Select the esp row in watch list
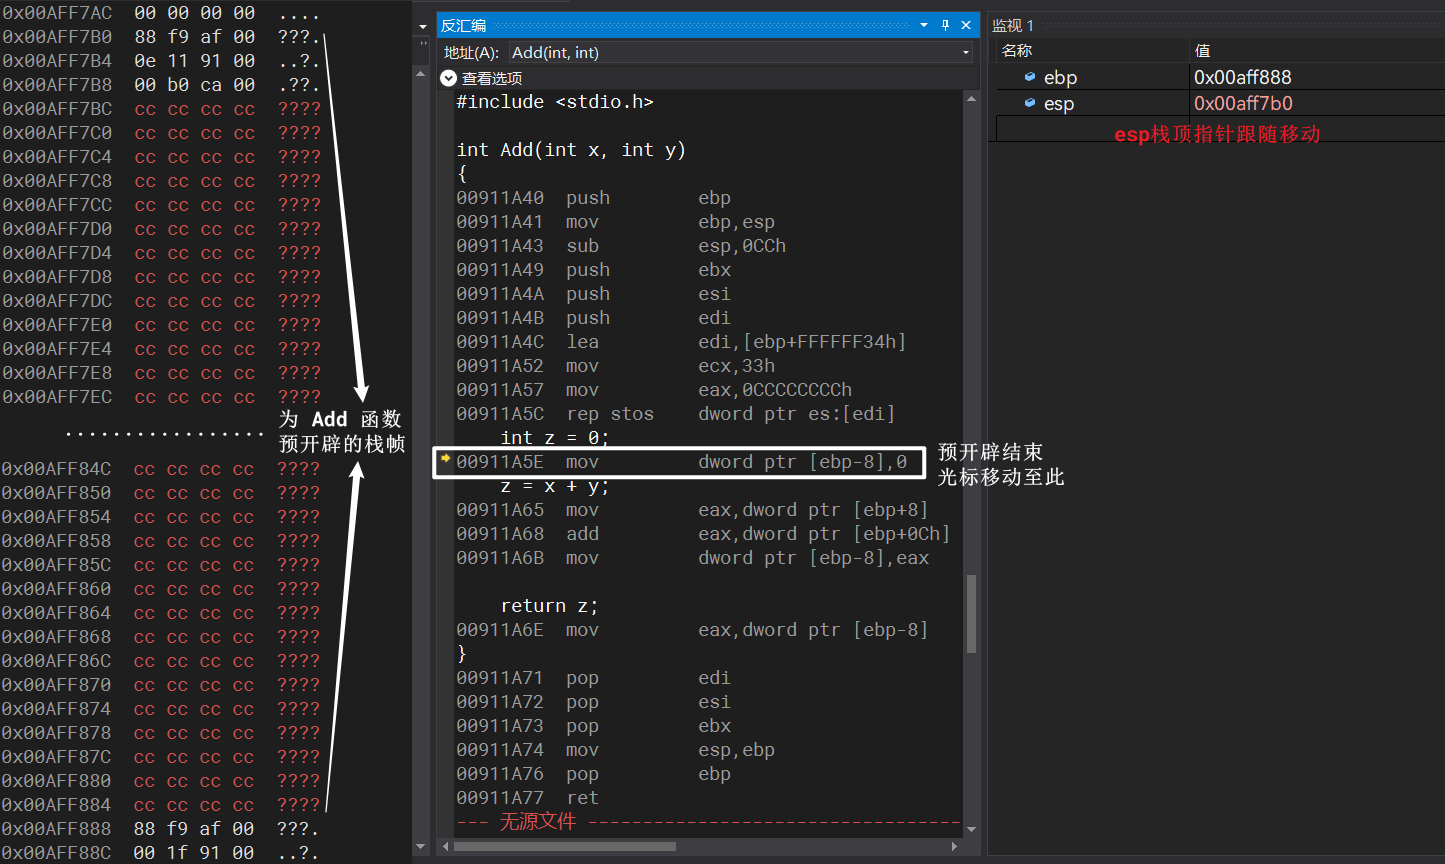Viewport: 1445px width, 864px height. coord(1220,103)
